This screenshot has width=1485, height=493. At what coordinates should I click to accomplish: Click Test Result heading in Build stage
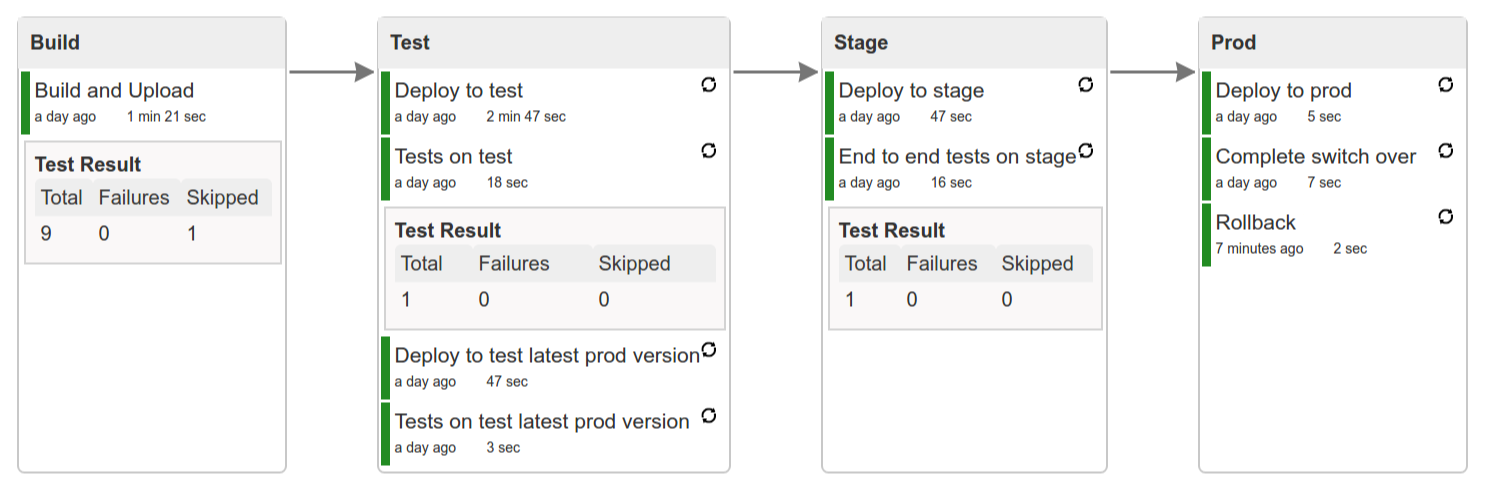(88, 165)
